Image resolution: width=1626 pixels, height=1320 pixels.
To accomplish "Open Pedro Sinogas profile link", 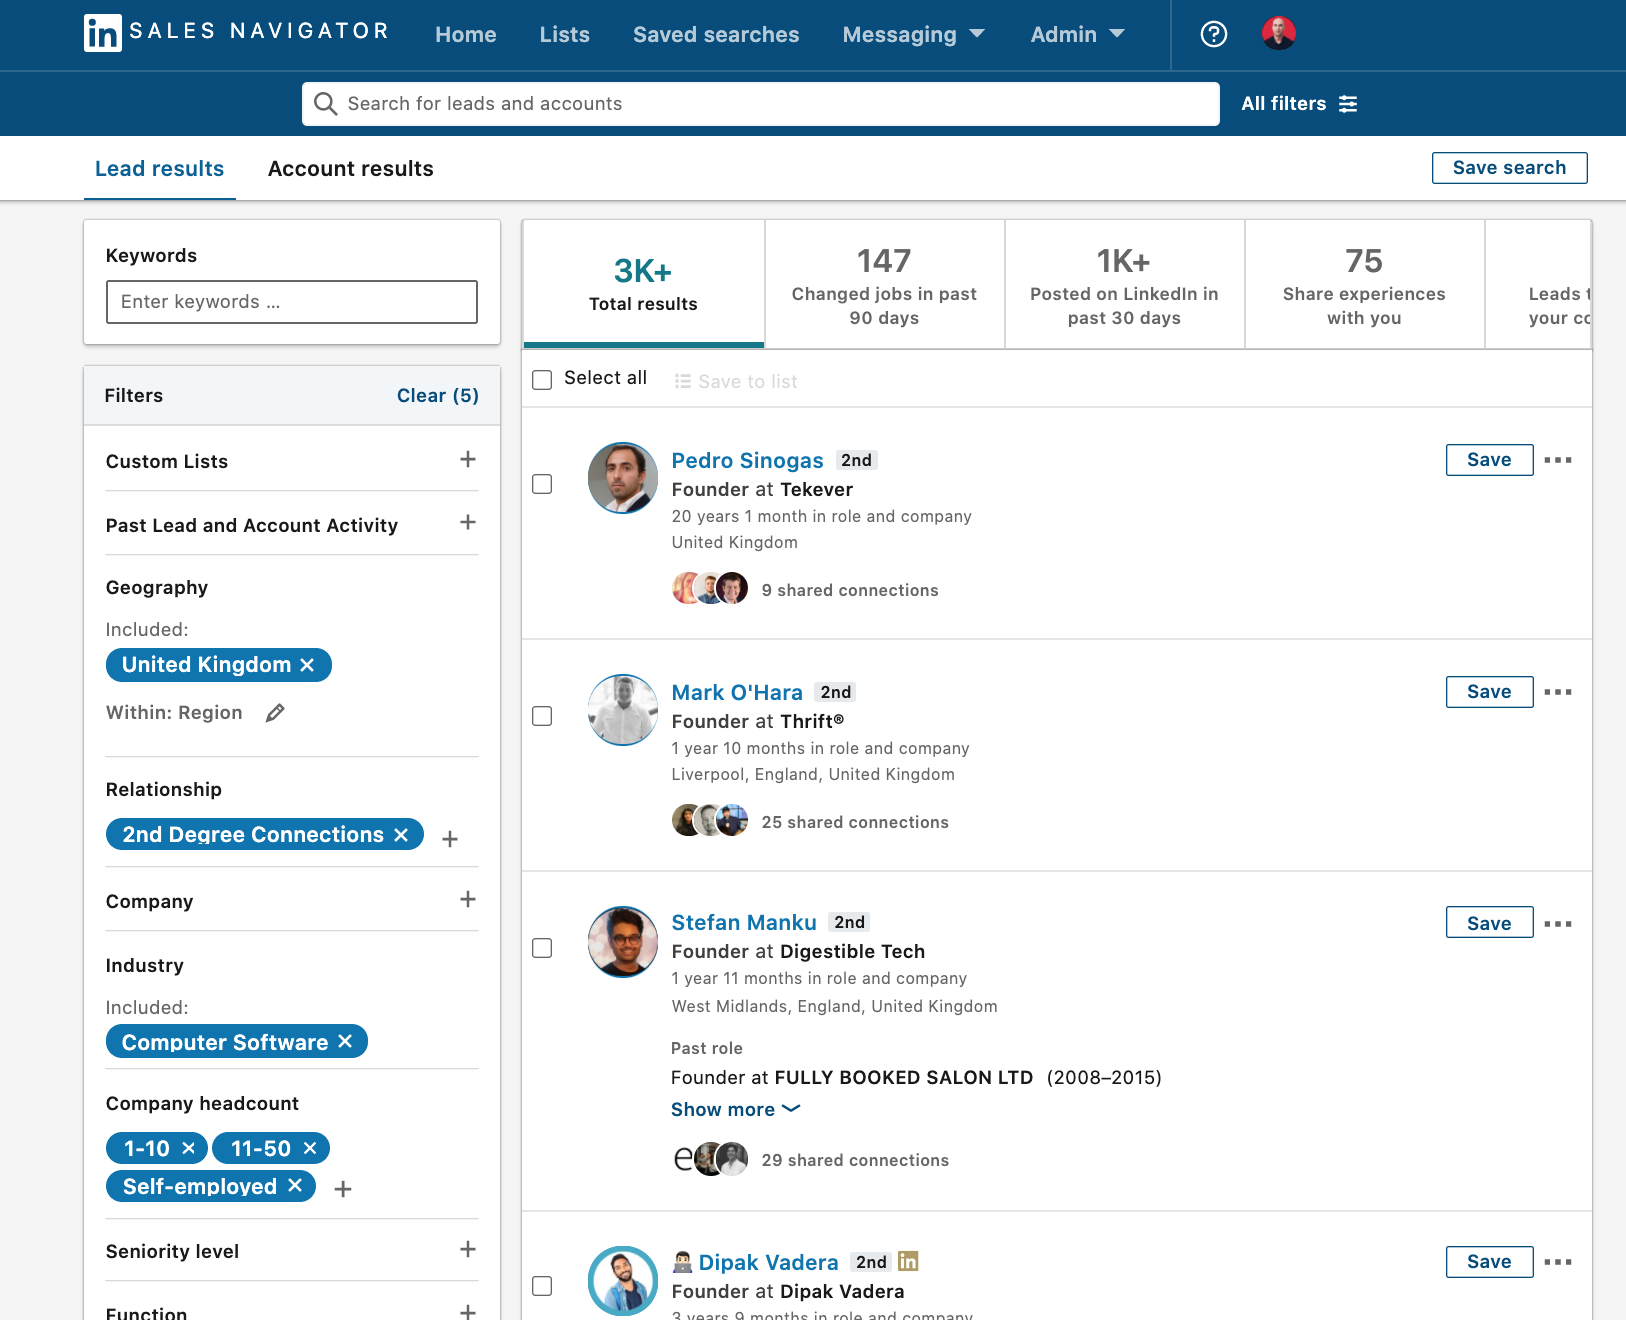I will (x=747, y=460).
